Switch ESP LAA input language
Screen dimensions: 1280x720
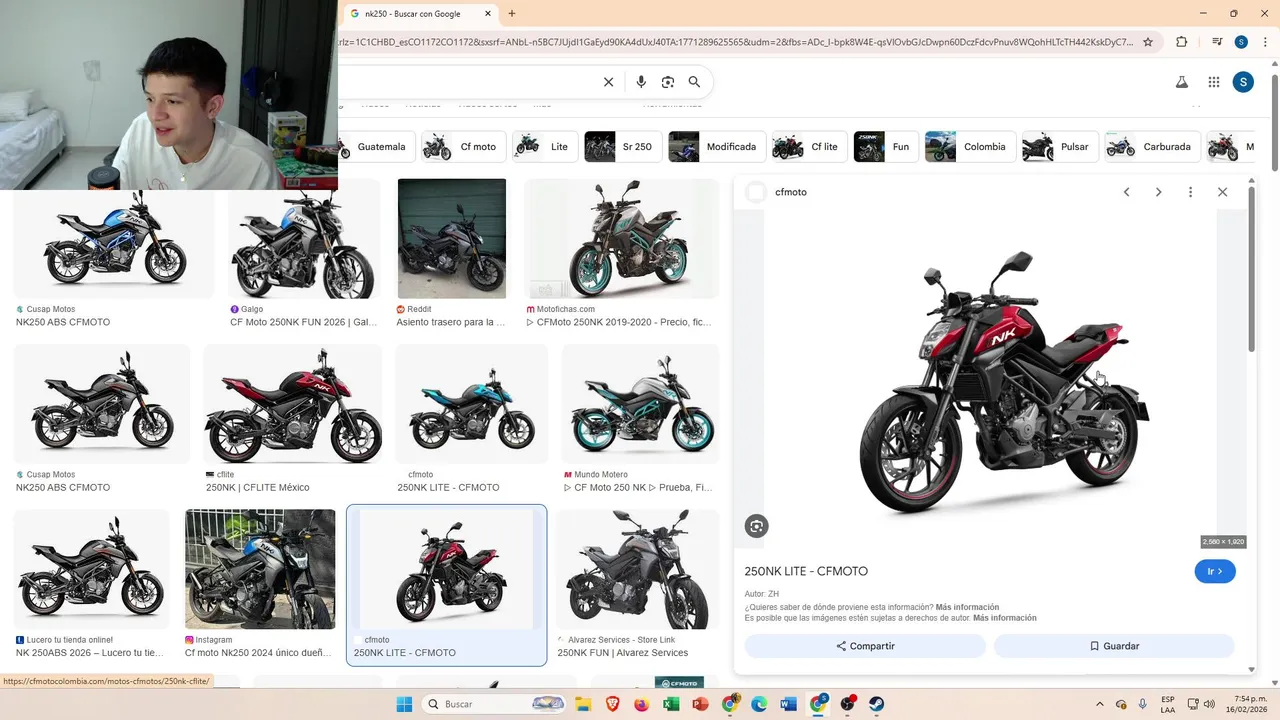(1168, 704)
